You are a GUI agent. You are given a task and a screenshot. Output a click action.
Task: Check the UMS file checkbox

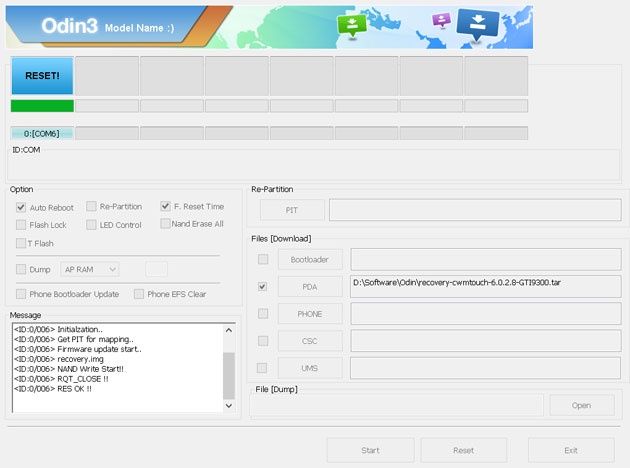262,368
